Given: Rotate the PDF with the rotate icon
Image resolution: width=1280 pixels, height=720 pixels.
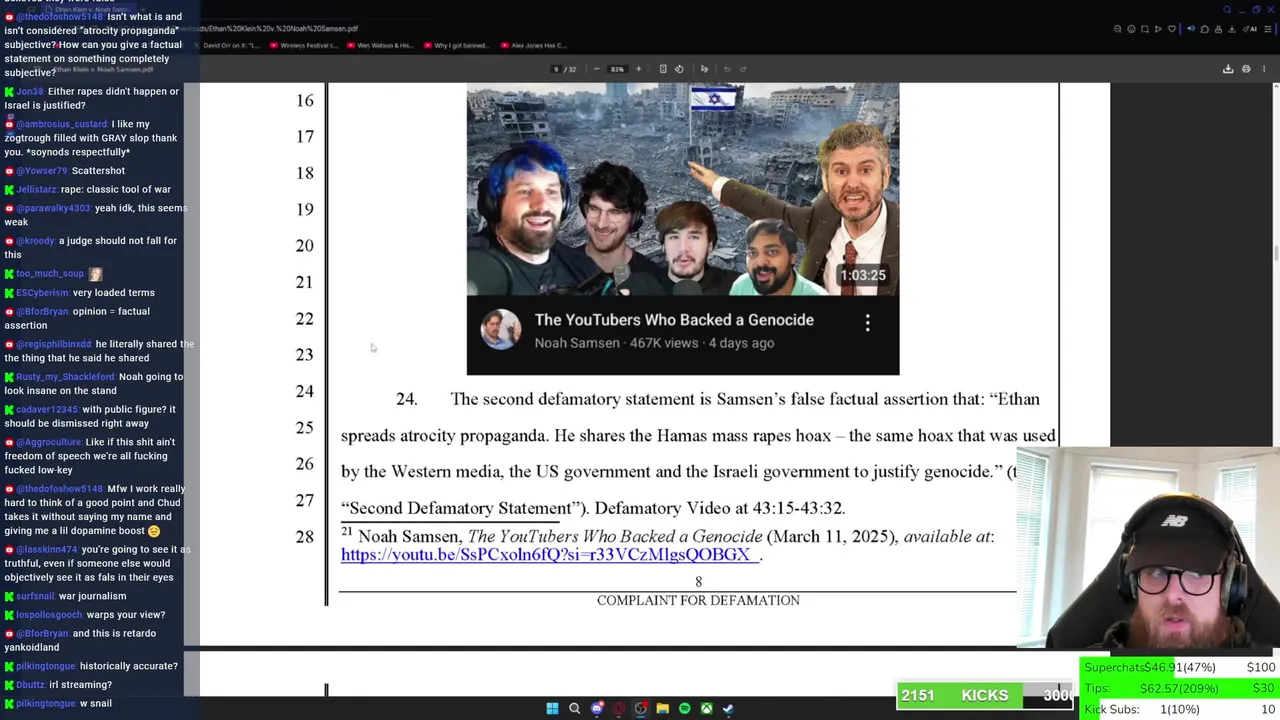Looking at the screenshot, I should (679, 69).
